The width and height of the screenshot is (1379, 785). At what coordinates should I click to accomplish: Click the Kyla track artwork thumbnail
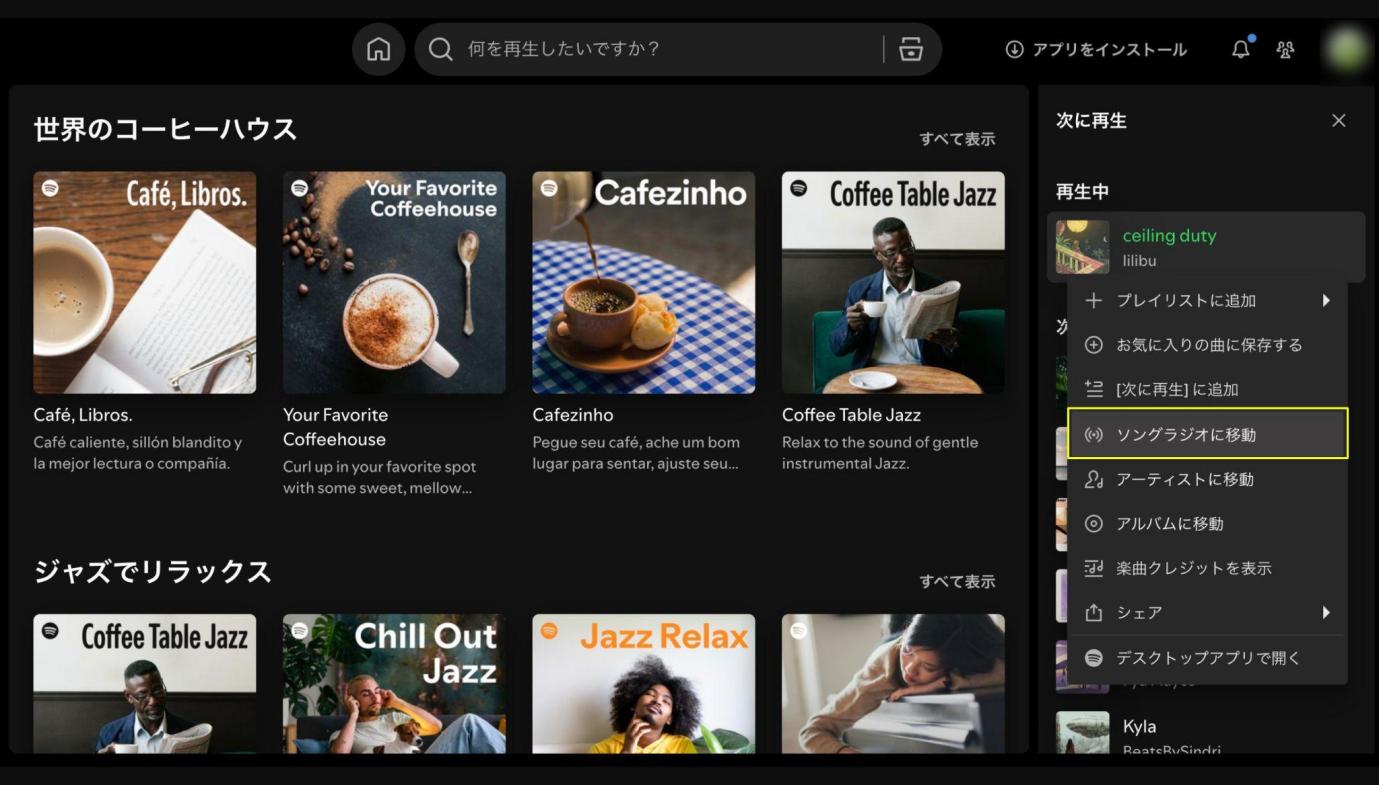tap(1082, 732)
